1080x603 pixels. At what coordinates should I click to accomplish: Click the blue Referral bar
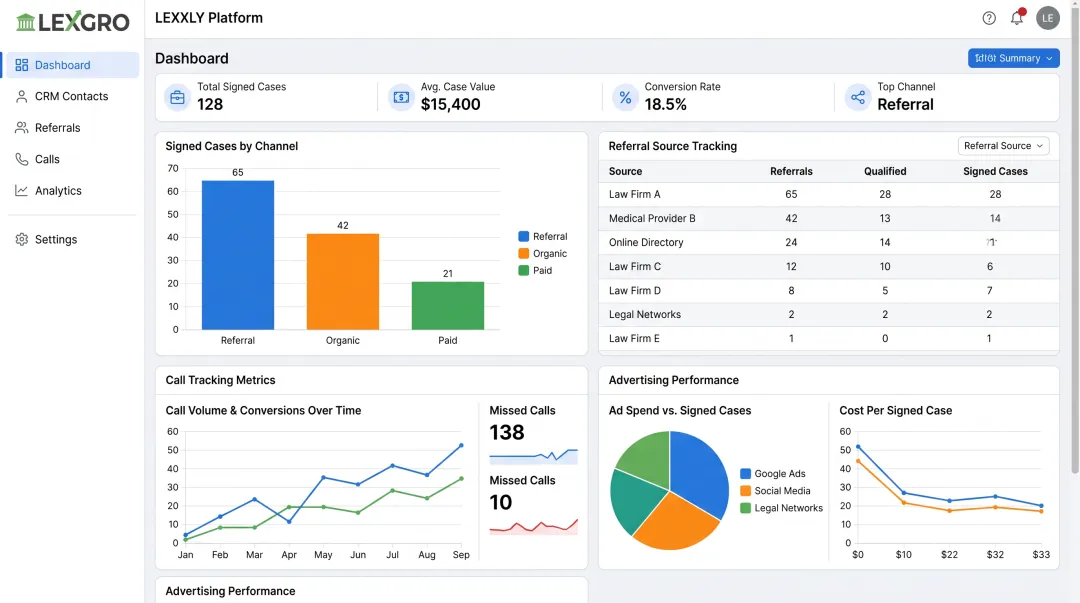pos(238,255)
